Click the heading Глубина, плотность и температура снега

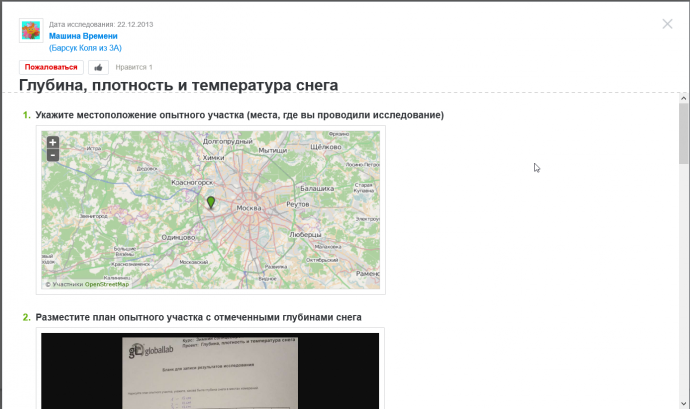tap(178, 85)
